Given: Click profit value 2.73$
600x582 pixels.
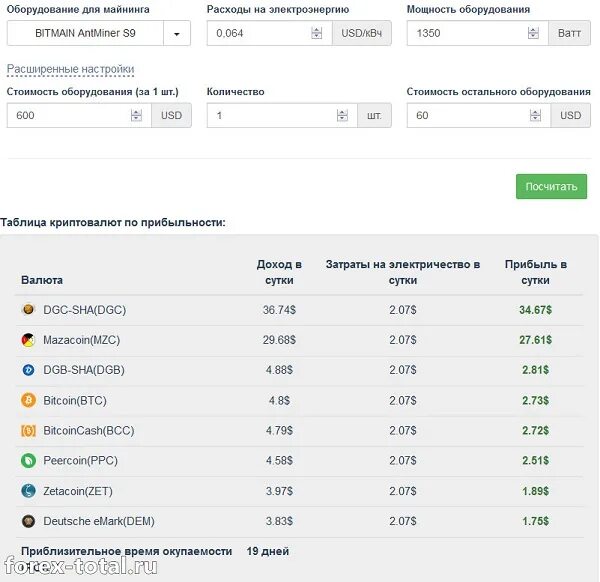Looking at the screenshot, I should [536, 401].
